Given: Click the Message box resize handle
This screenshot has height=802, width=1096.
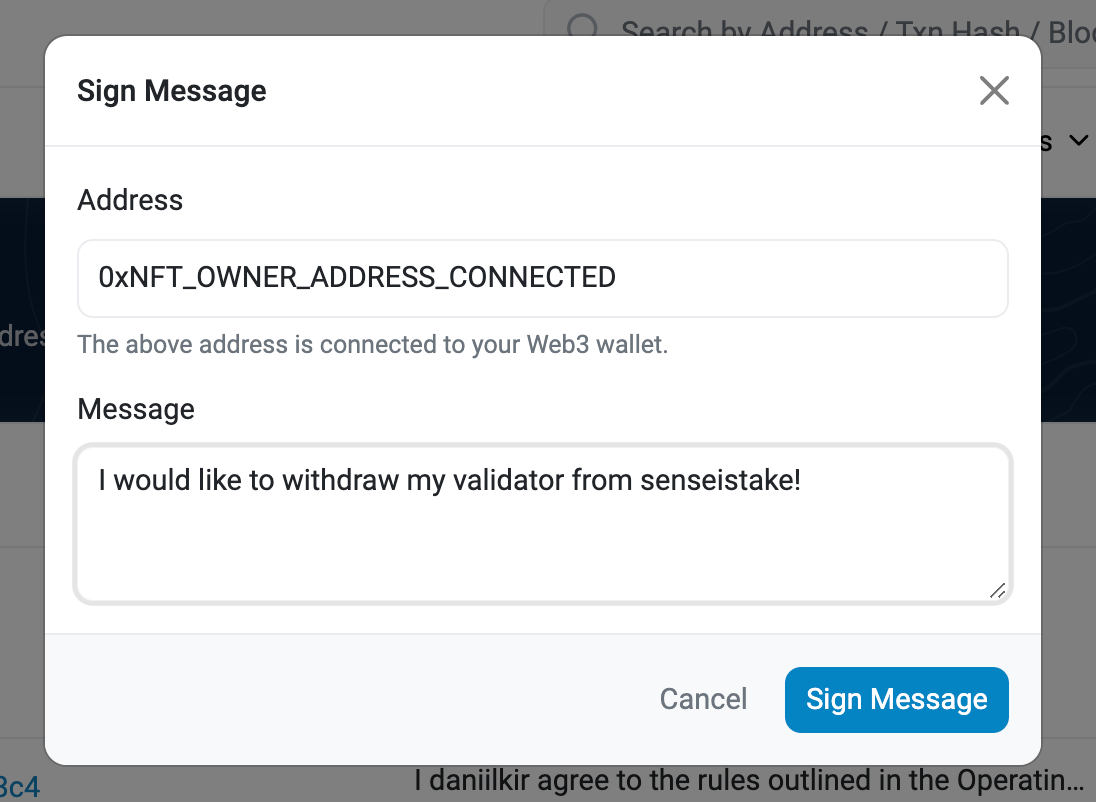Looking at the screenshot, I should click(997, 591).
